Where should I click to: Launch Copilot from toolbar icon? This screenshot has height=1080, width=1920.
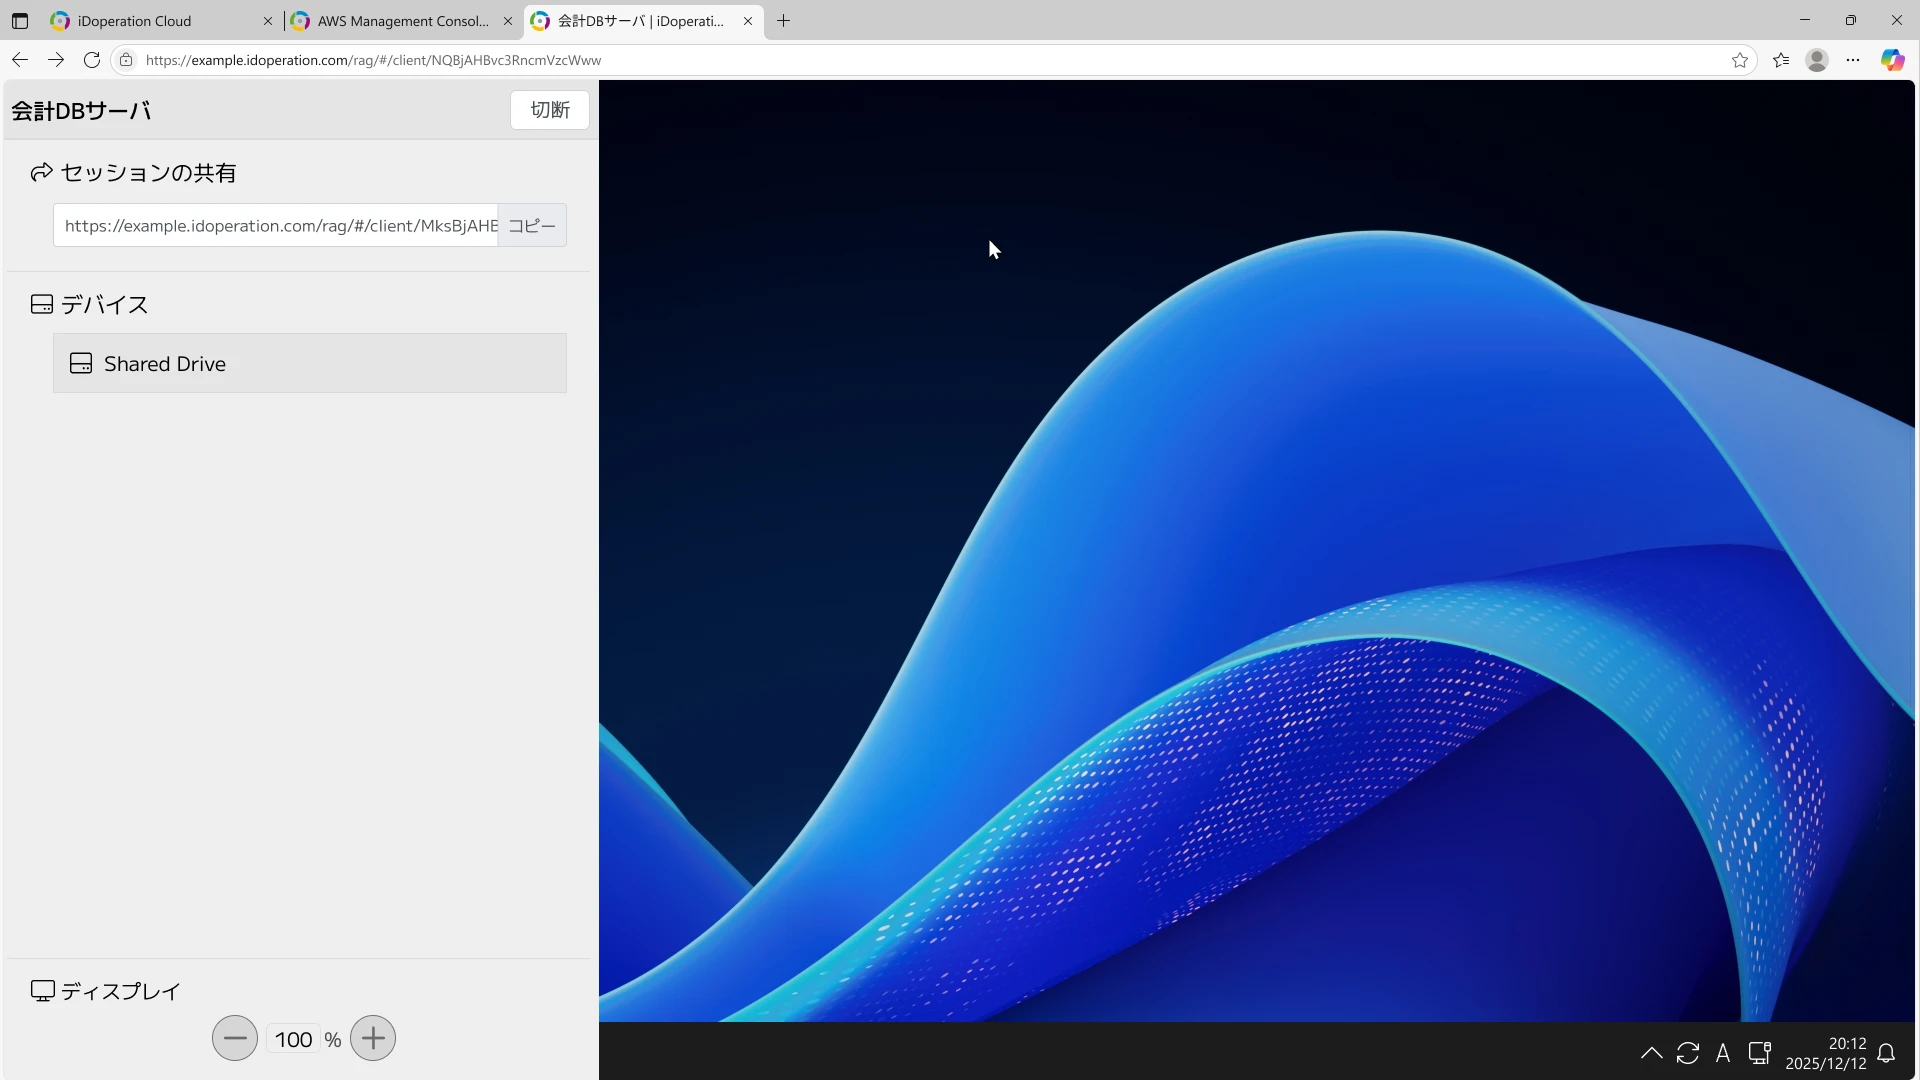click(1892, 60)
